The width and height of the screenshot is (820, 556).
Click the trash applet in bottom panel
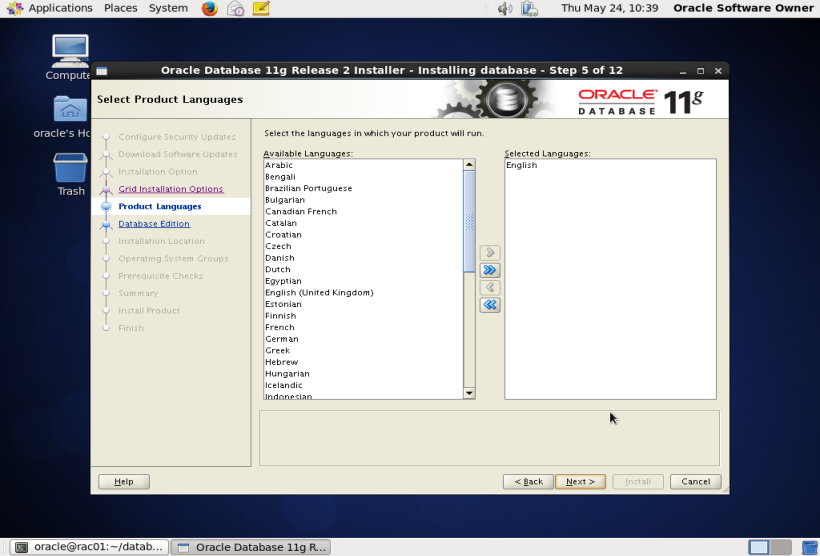click(x=811, y=548)
